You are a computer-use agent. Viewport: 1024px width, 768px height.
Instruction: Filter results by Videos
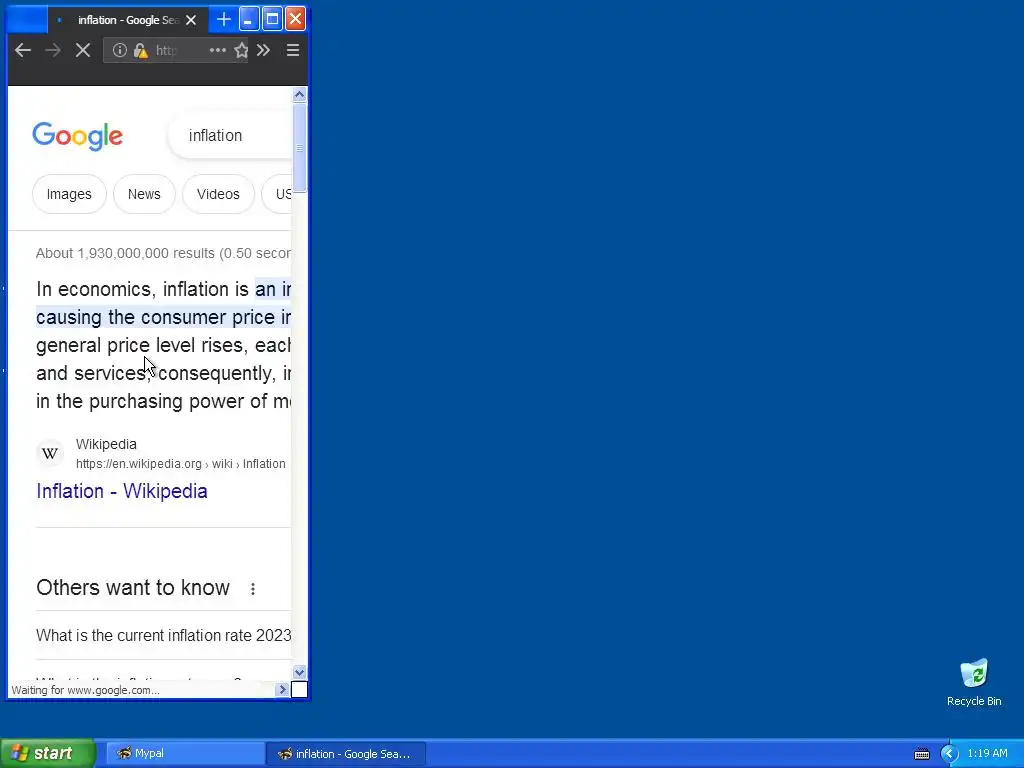tap(218, 194)
